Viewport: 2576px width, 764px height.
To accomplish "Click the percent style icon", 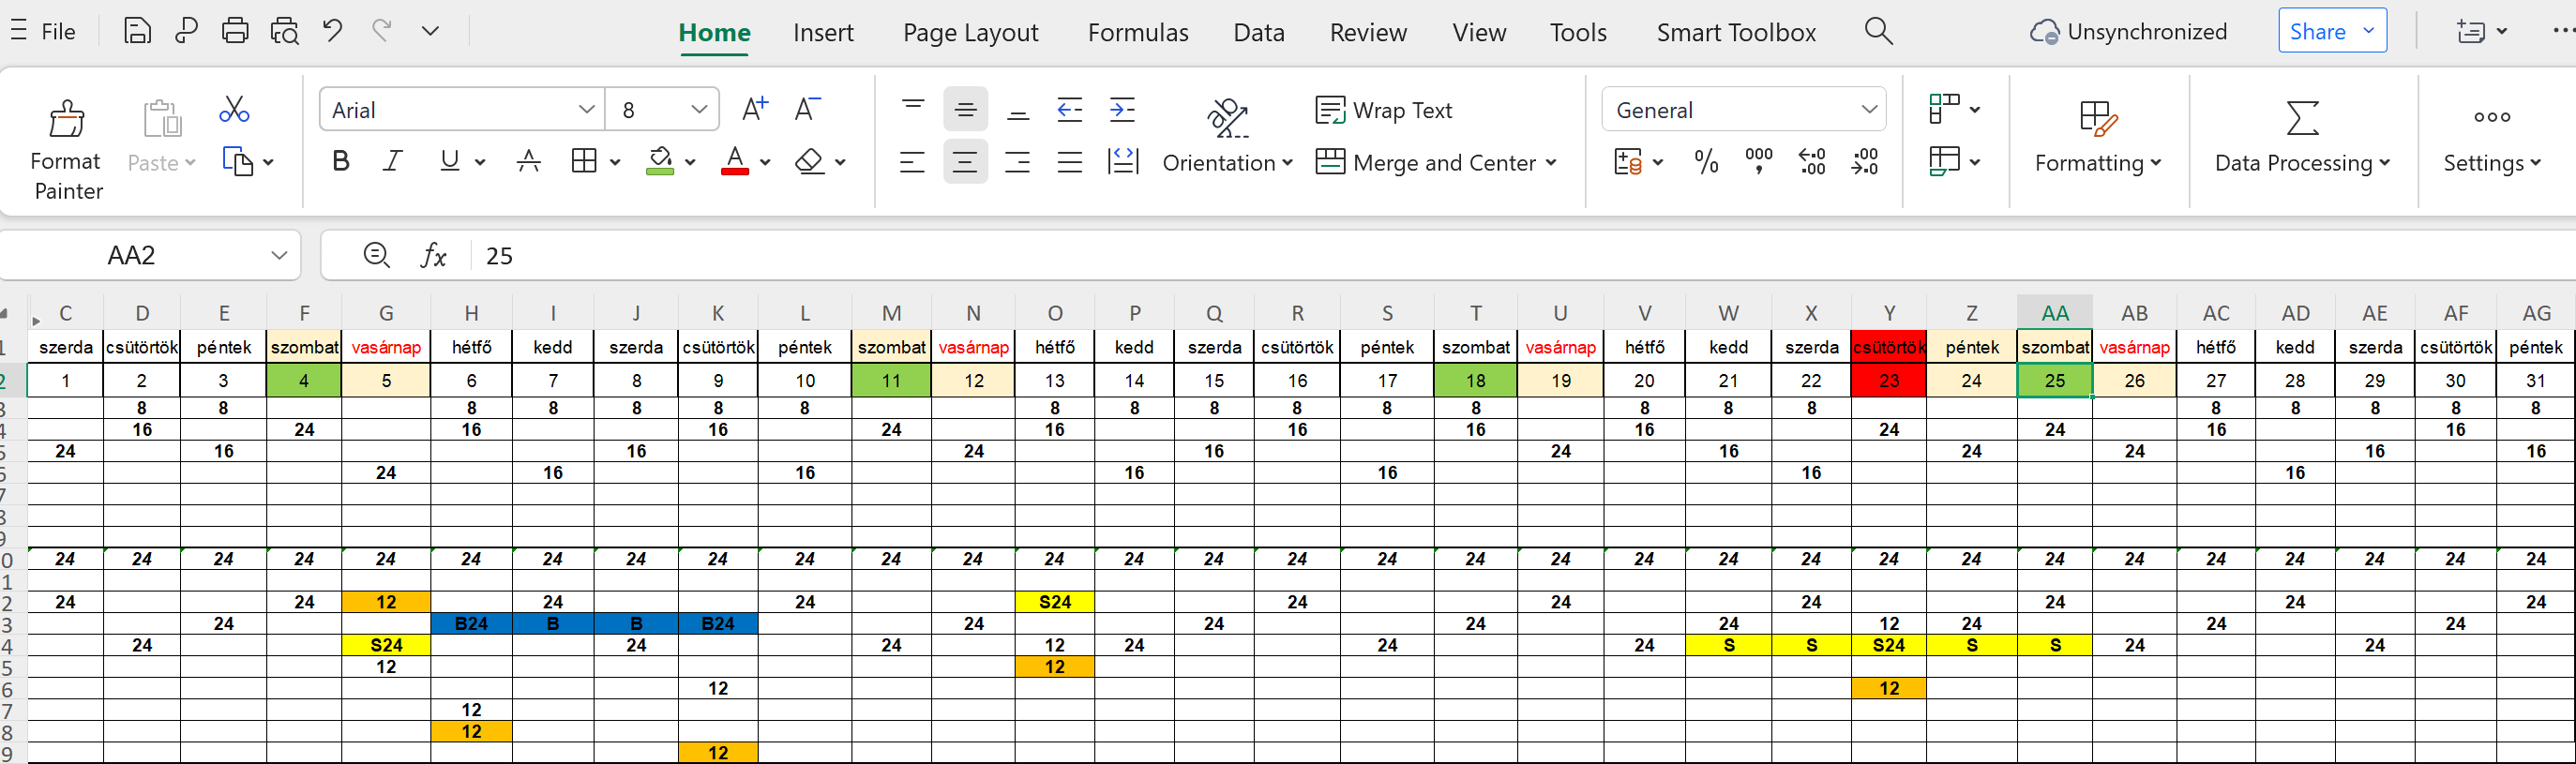I will coord(1706,162).
